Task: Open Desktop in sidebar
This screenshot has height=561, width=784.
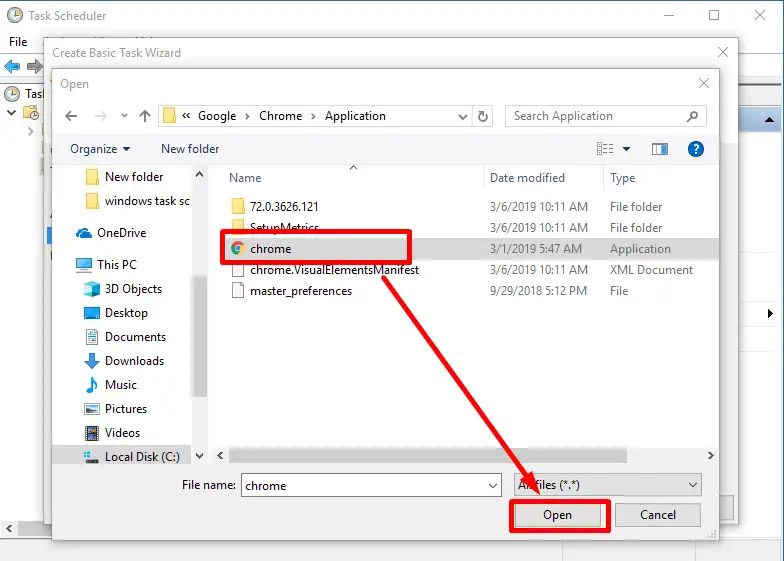Action: [116, 313]
